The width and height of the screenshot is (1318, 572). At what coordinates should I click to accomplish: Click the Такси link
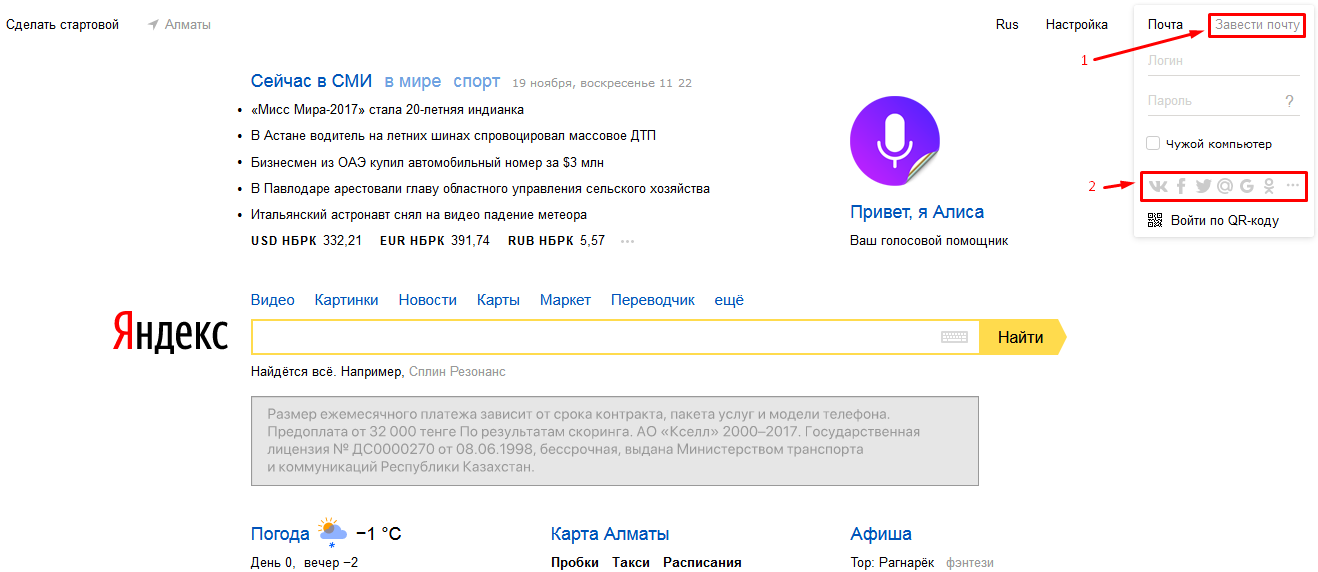pyautogui.click(x=631, y=563)
